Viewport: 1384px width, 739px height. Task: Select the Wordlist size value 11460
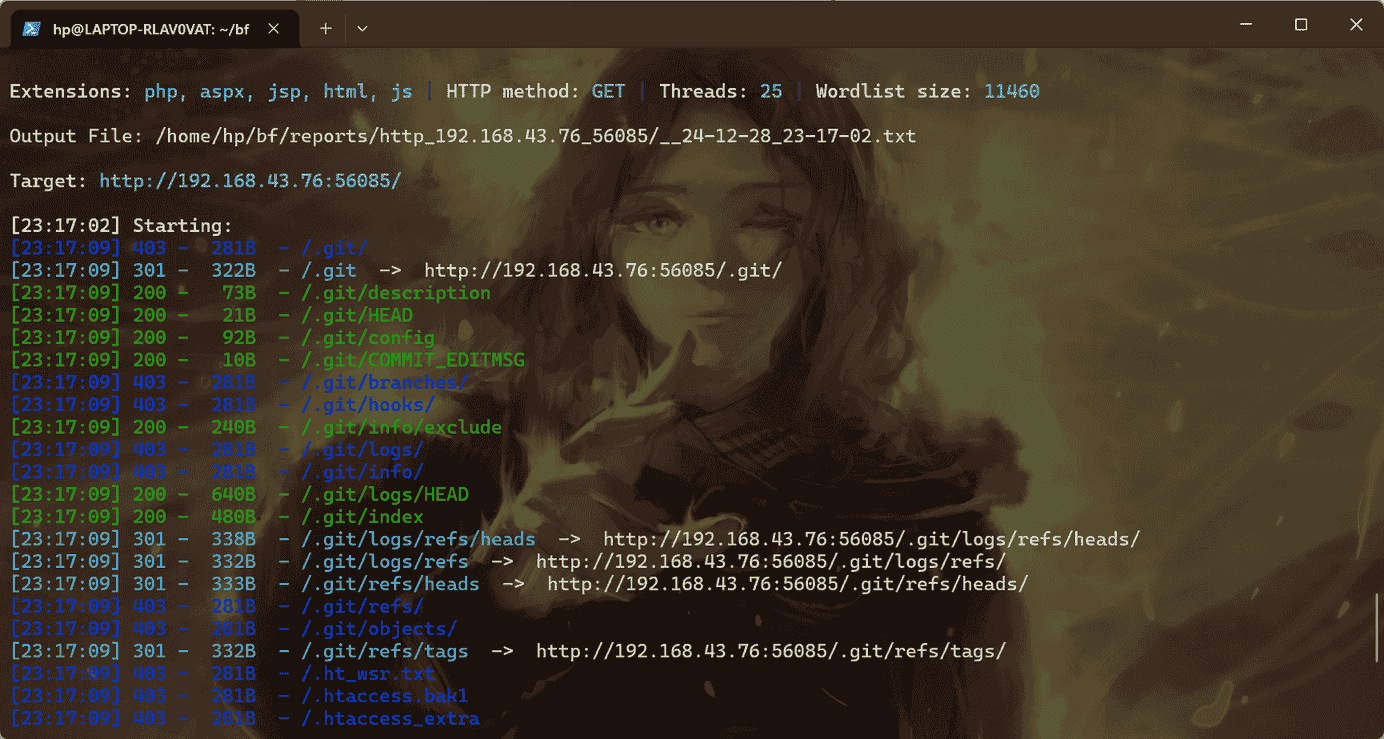(x=1011, y=91)
